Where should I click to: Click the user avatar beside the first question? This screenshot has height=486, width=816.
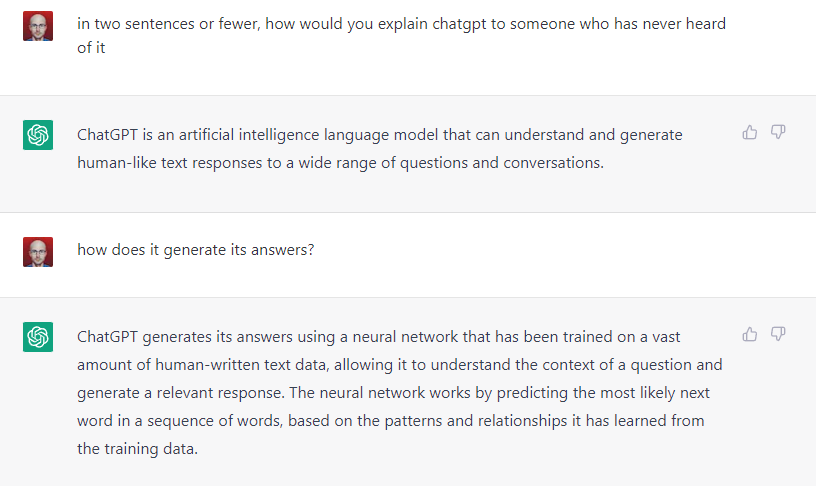(x=38, y=26)
